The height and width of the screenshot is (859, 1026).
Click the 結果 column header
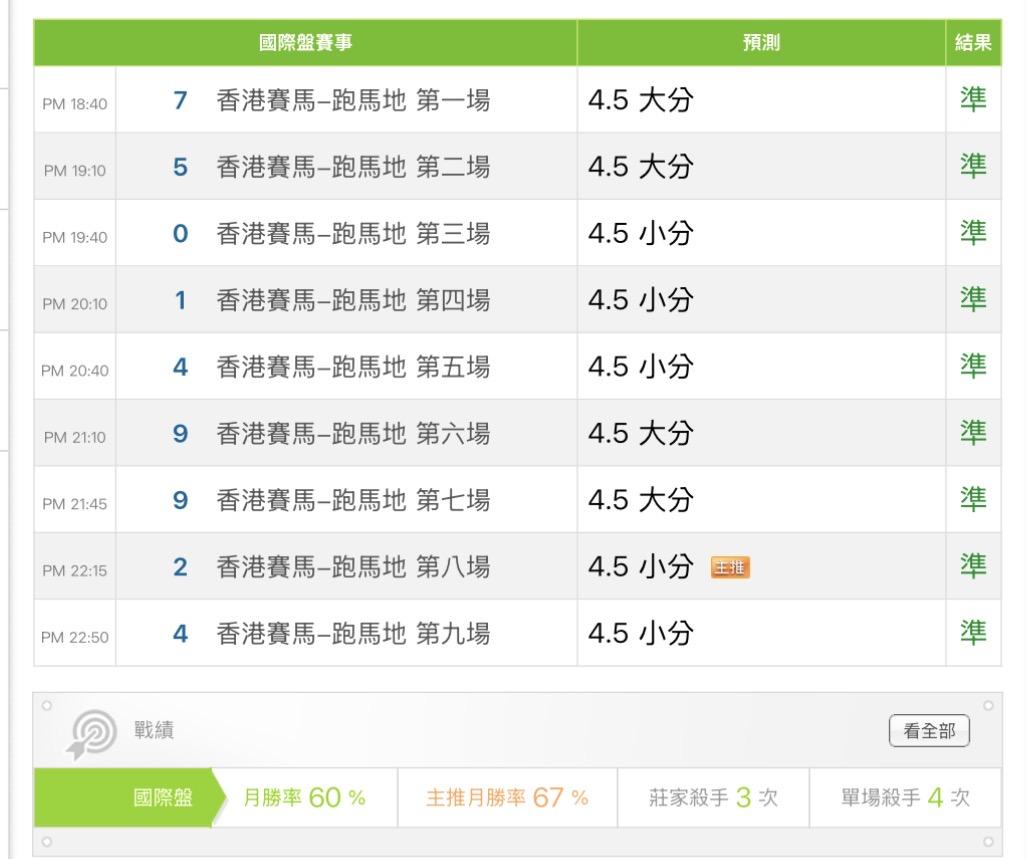coord(973,43)
